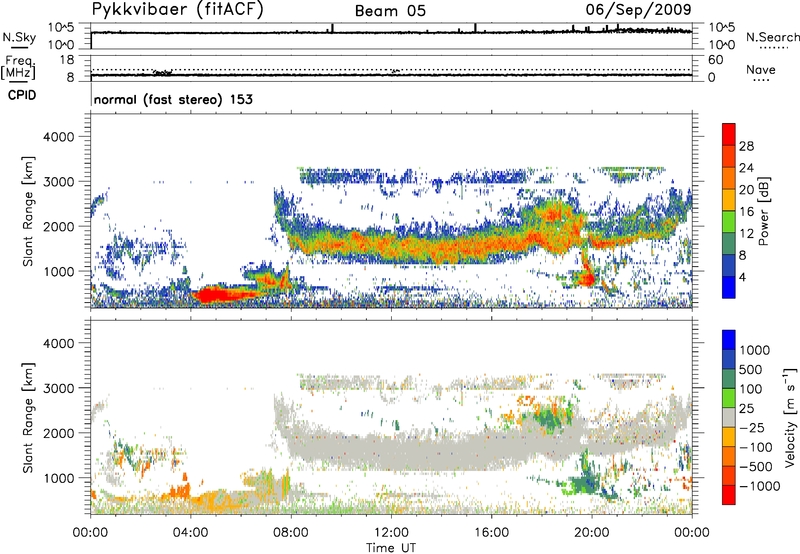The height and width of the screenshot is (554, 800).
Task: Click the yellow 16 dB power swatch
Action: point(729,199)
